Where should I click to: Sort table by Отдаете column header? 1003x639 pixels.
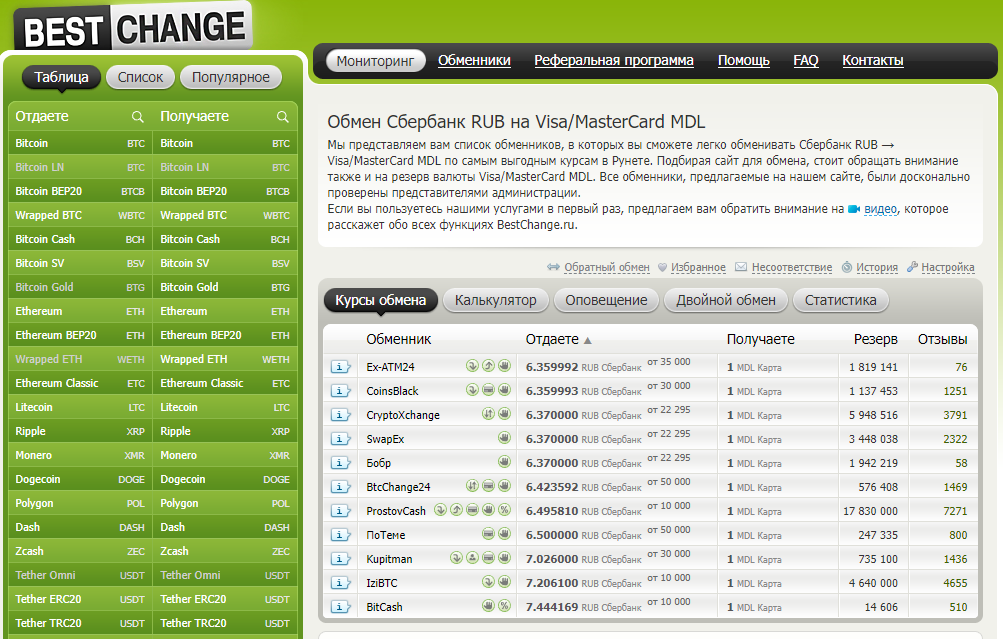(552, 339)
